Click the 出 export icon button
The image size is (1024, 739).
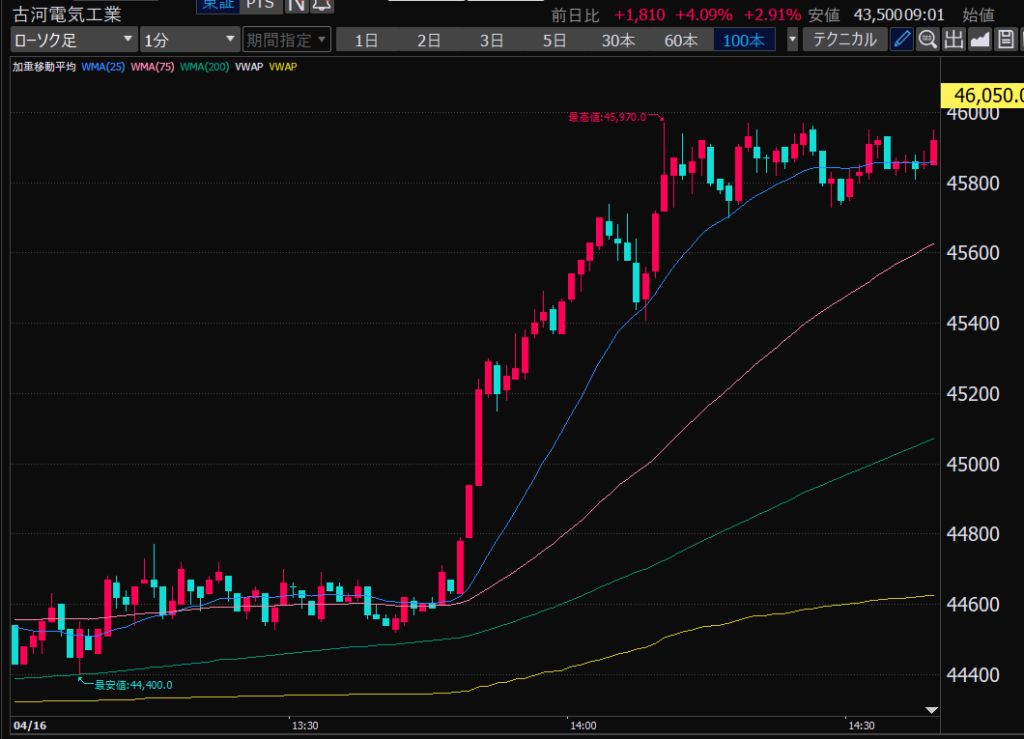pos(953,40)
